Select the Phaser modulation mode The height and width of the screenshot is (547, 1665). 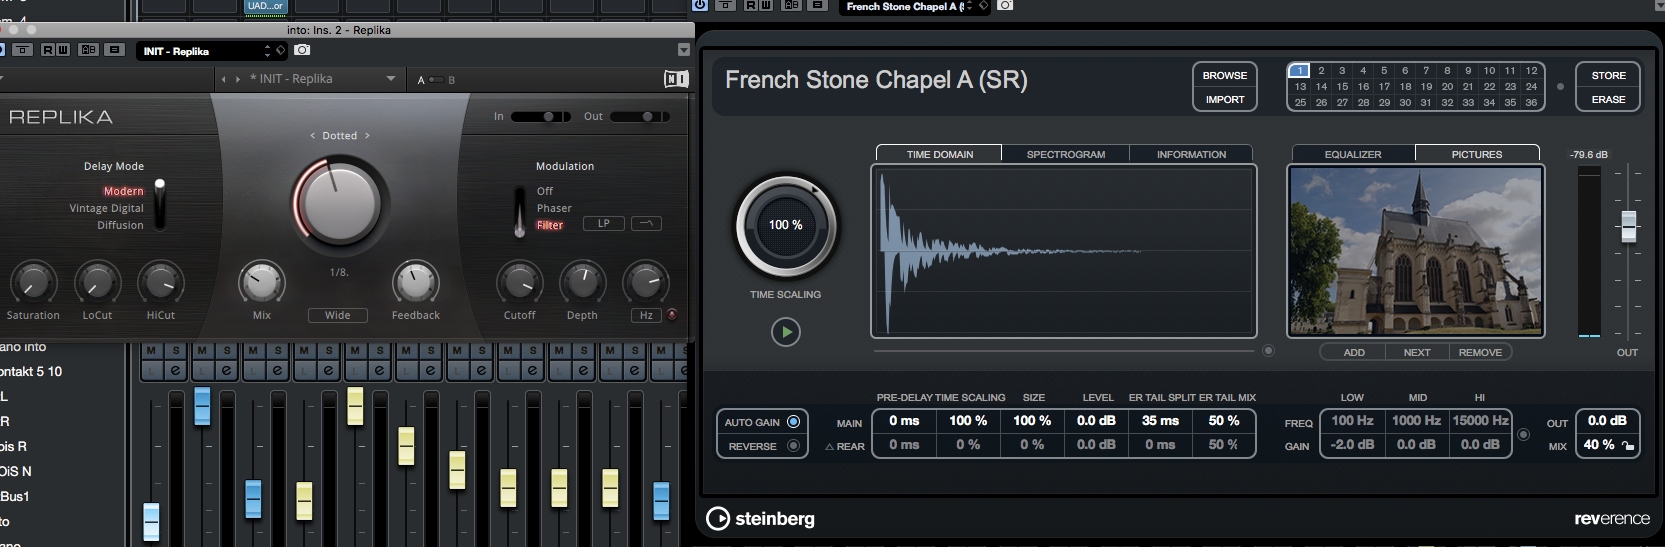click(x=554, y=208)
